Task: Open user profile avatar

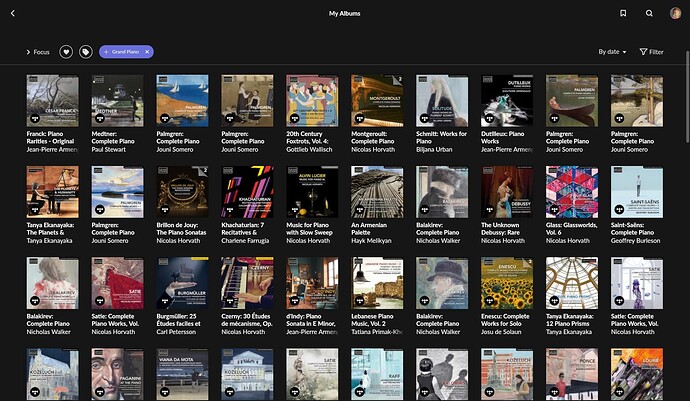Action: [x=675, y=13]
